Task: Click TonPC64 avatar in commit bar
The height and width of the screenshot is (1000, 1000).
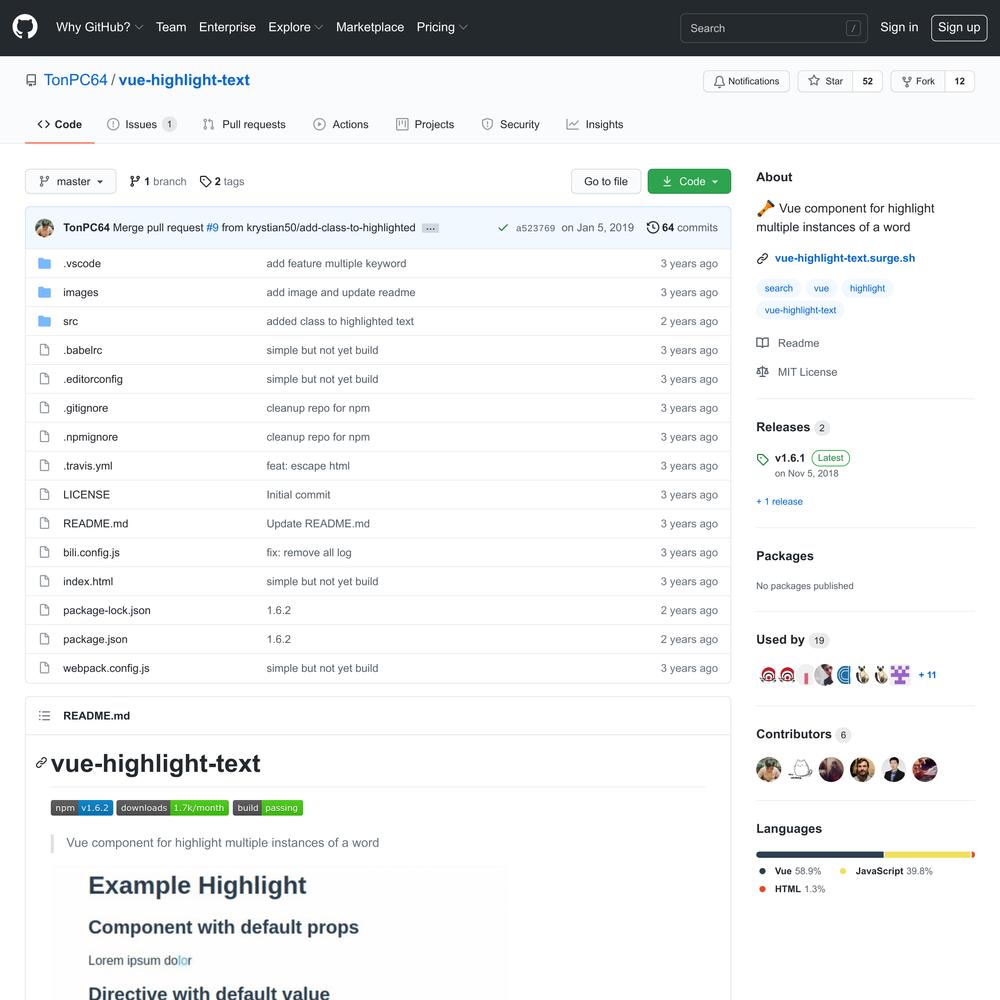Action: point(45,228)
